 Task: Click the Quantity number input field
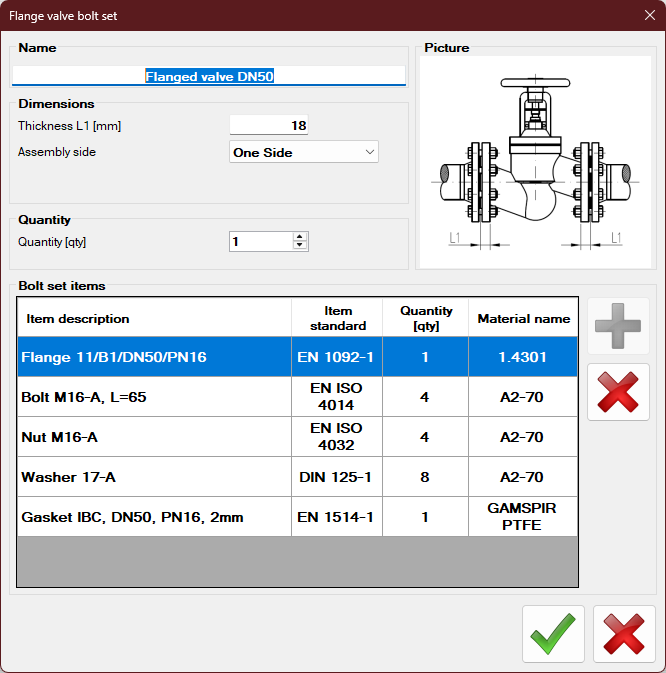coord(260,241)
